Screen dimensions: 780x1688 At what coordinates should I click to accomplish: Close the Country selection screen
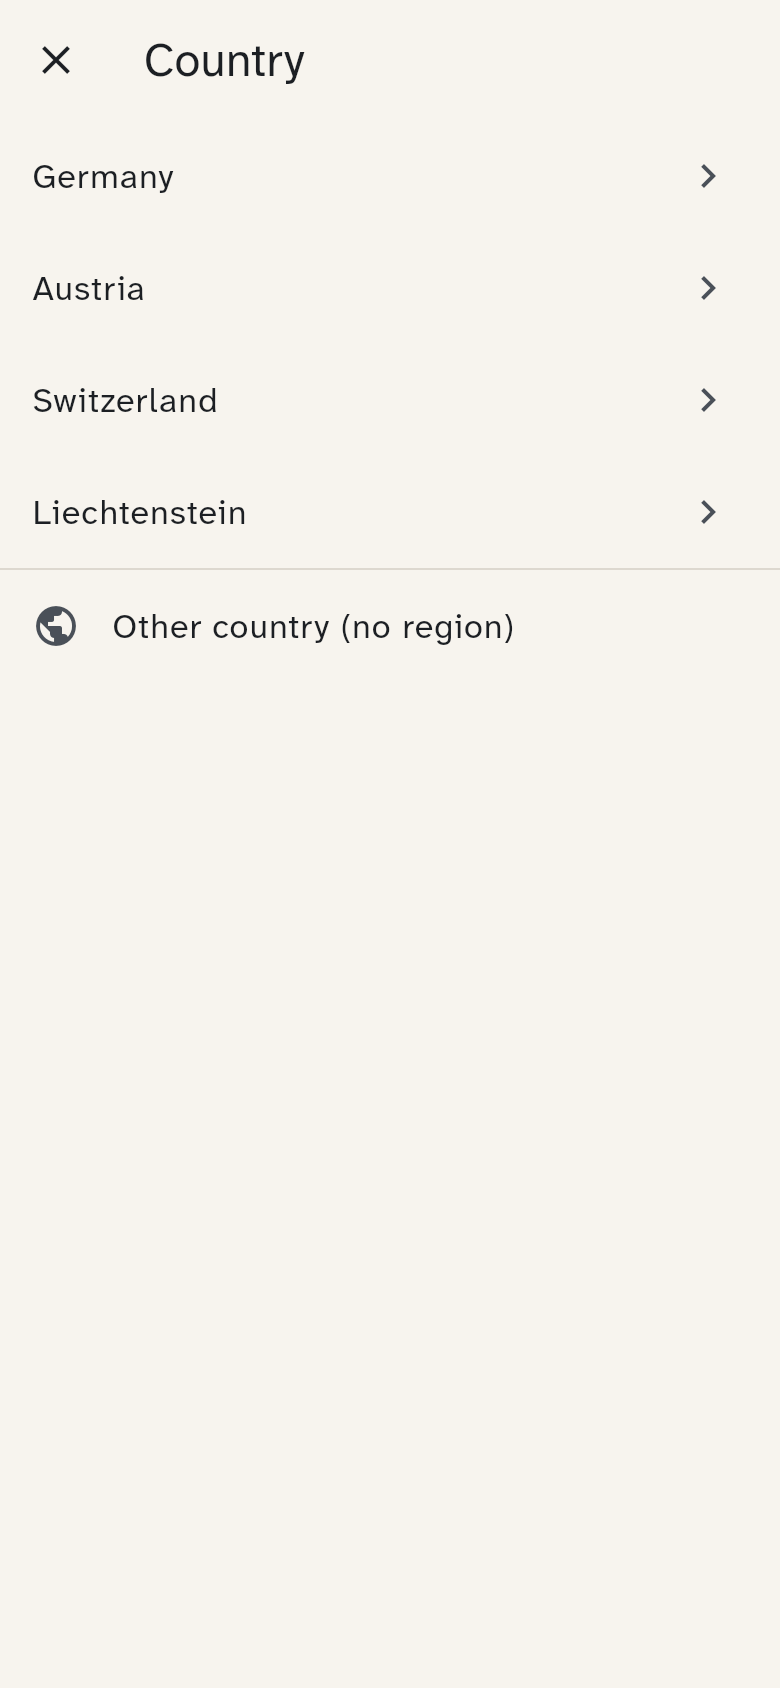56,61
